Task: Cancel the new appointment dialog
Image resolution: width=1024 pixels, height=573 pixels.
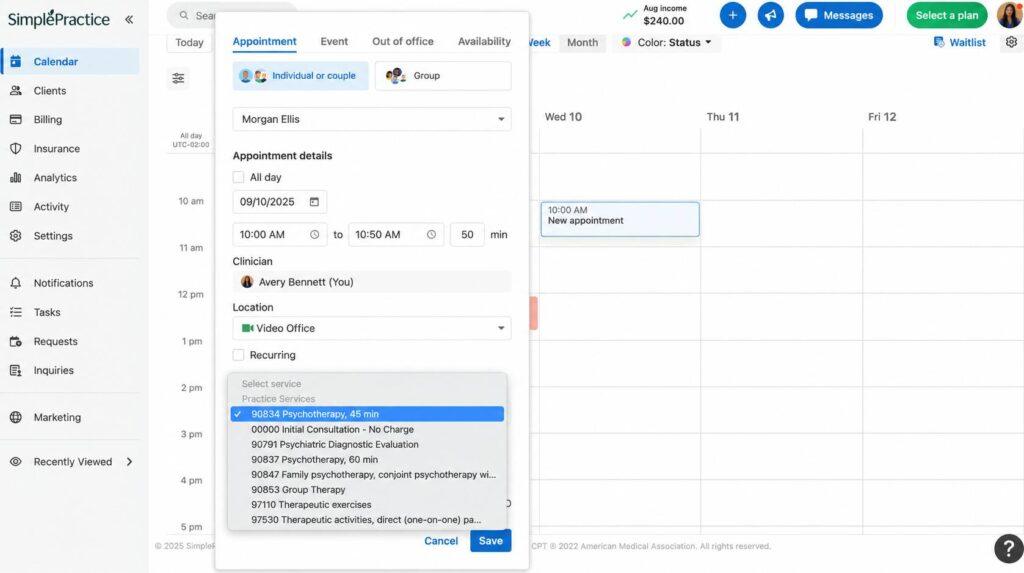Action: pyautogui.click(x=441, y=541)
